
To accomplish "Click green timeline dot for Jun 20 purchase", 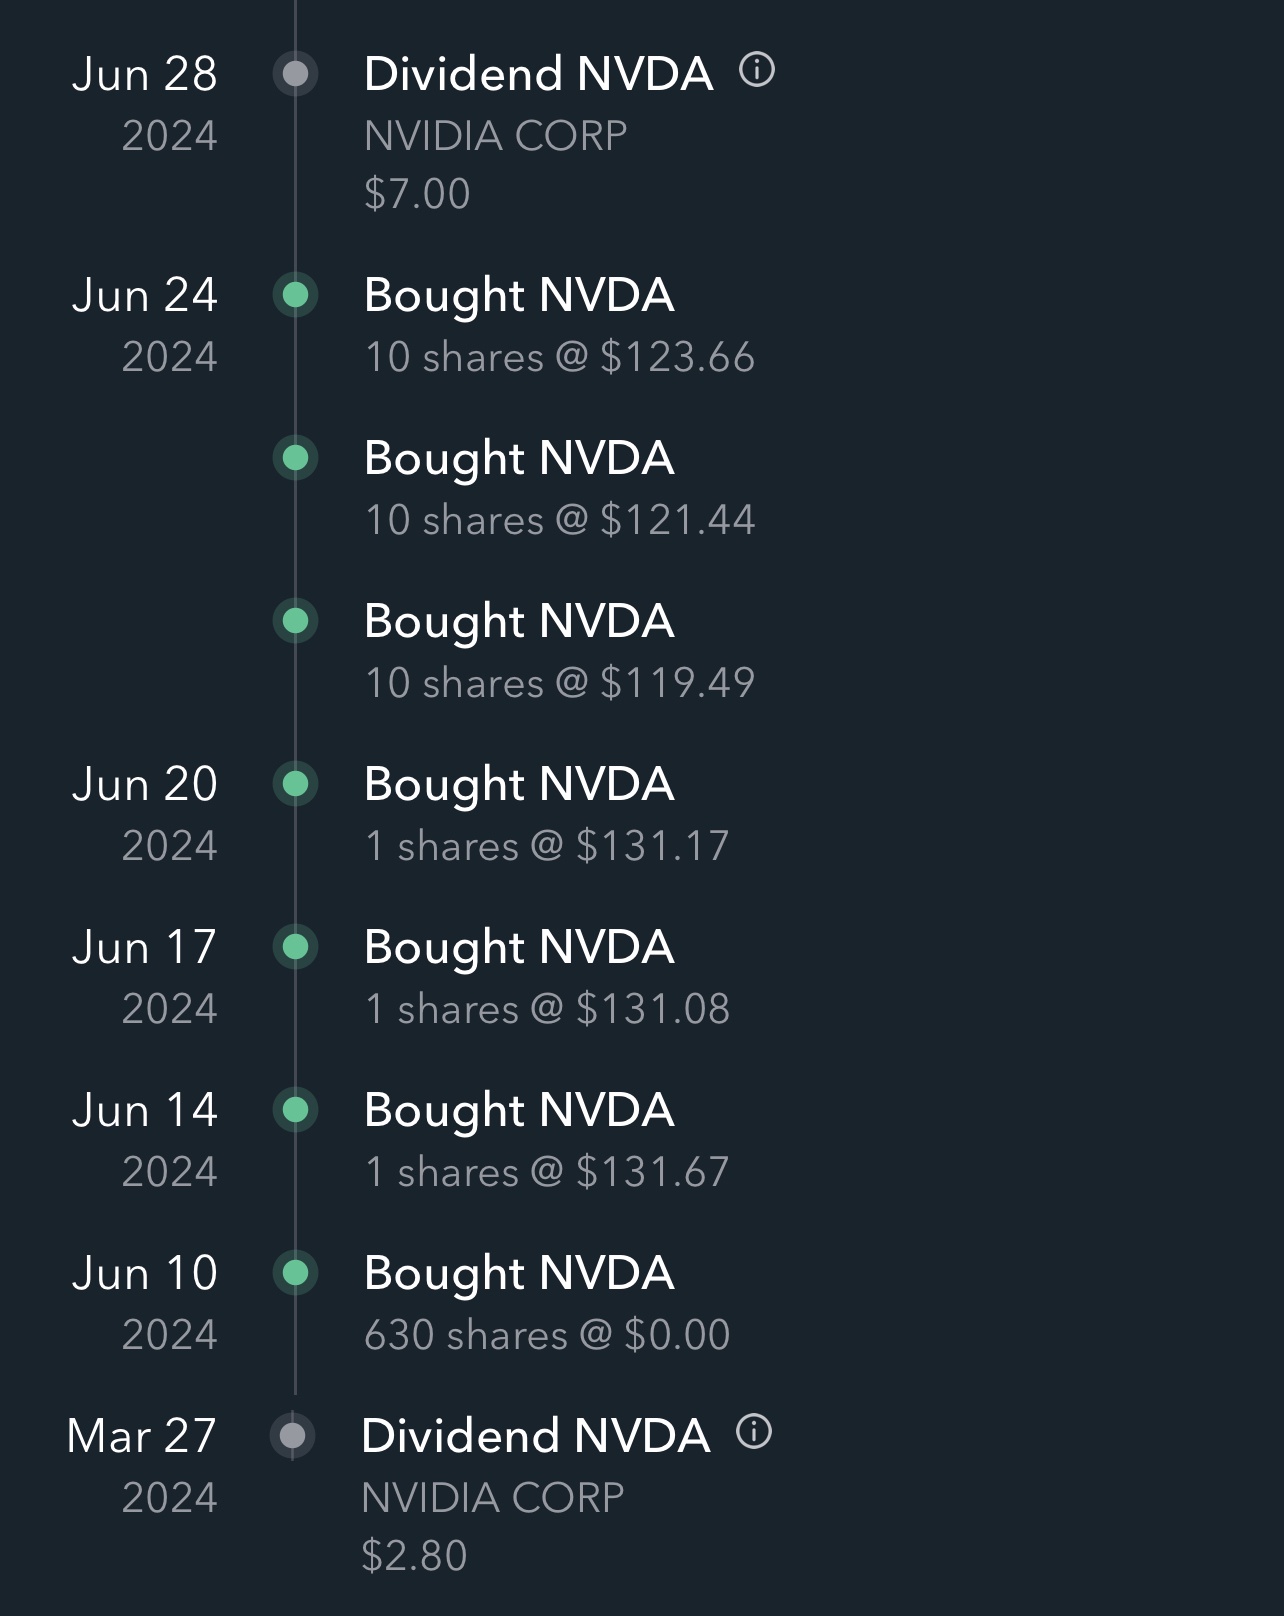I will pyautogui.click(x=295, y=783).
